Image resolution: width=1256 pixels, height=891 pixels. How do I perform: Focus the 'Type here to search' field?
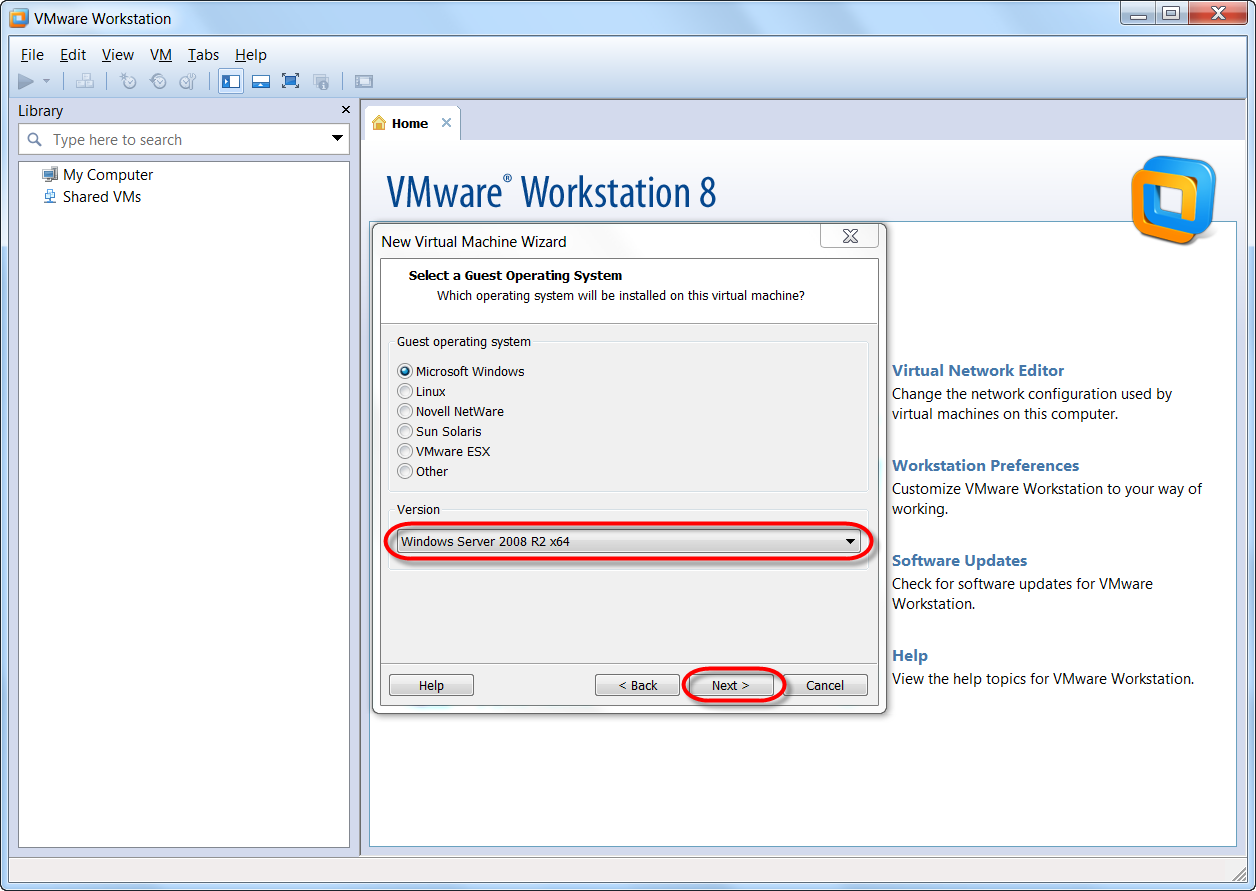point(184,139)
